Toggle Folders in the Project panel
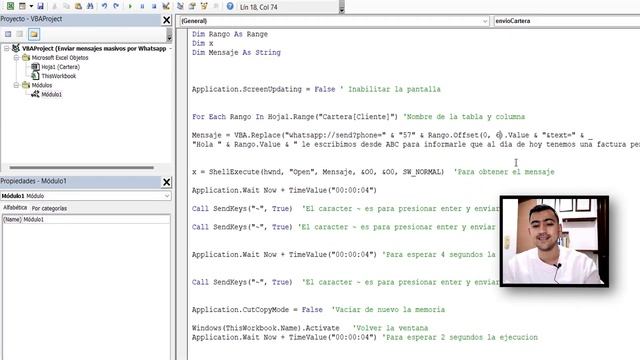This screenshot has width=640, height=360. click(33, 34)
